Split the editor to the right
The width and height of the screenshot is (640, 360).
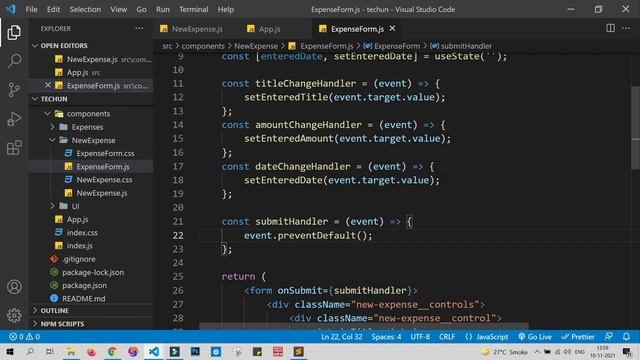610,28
